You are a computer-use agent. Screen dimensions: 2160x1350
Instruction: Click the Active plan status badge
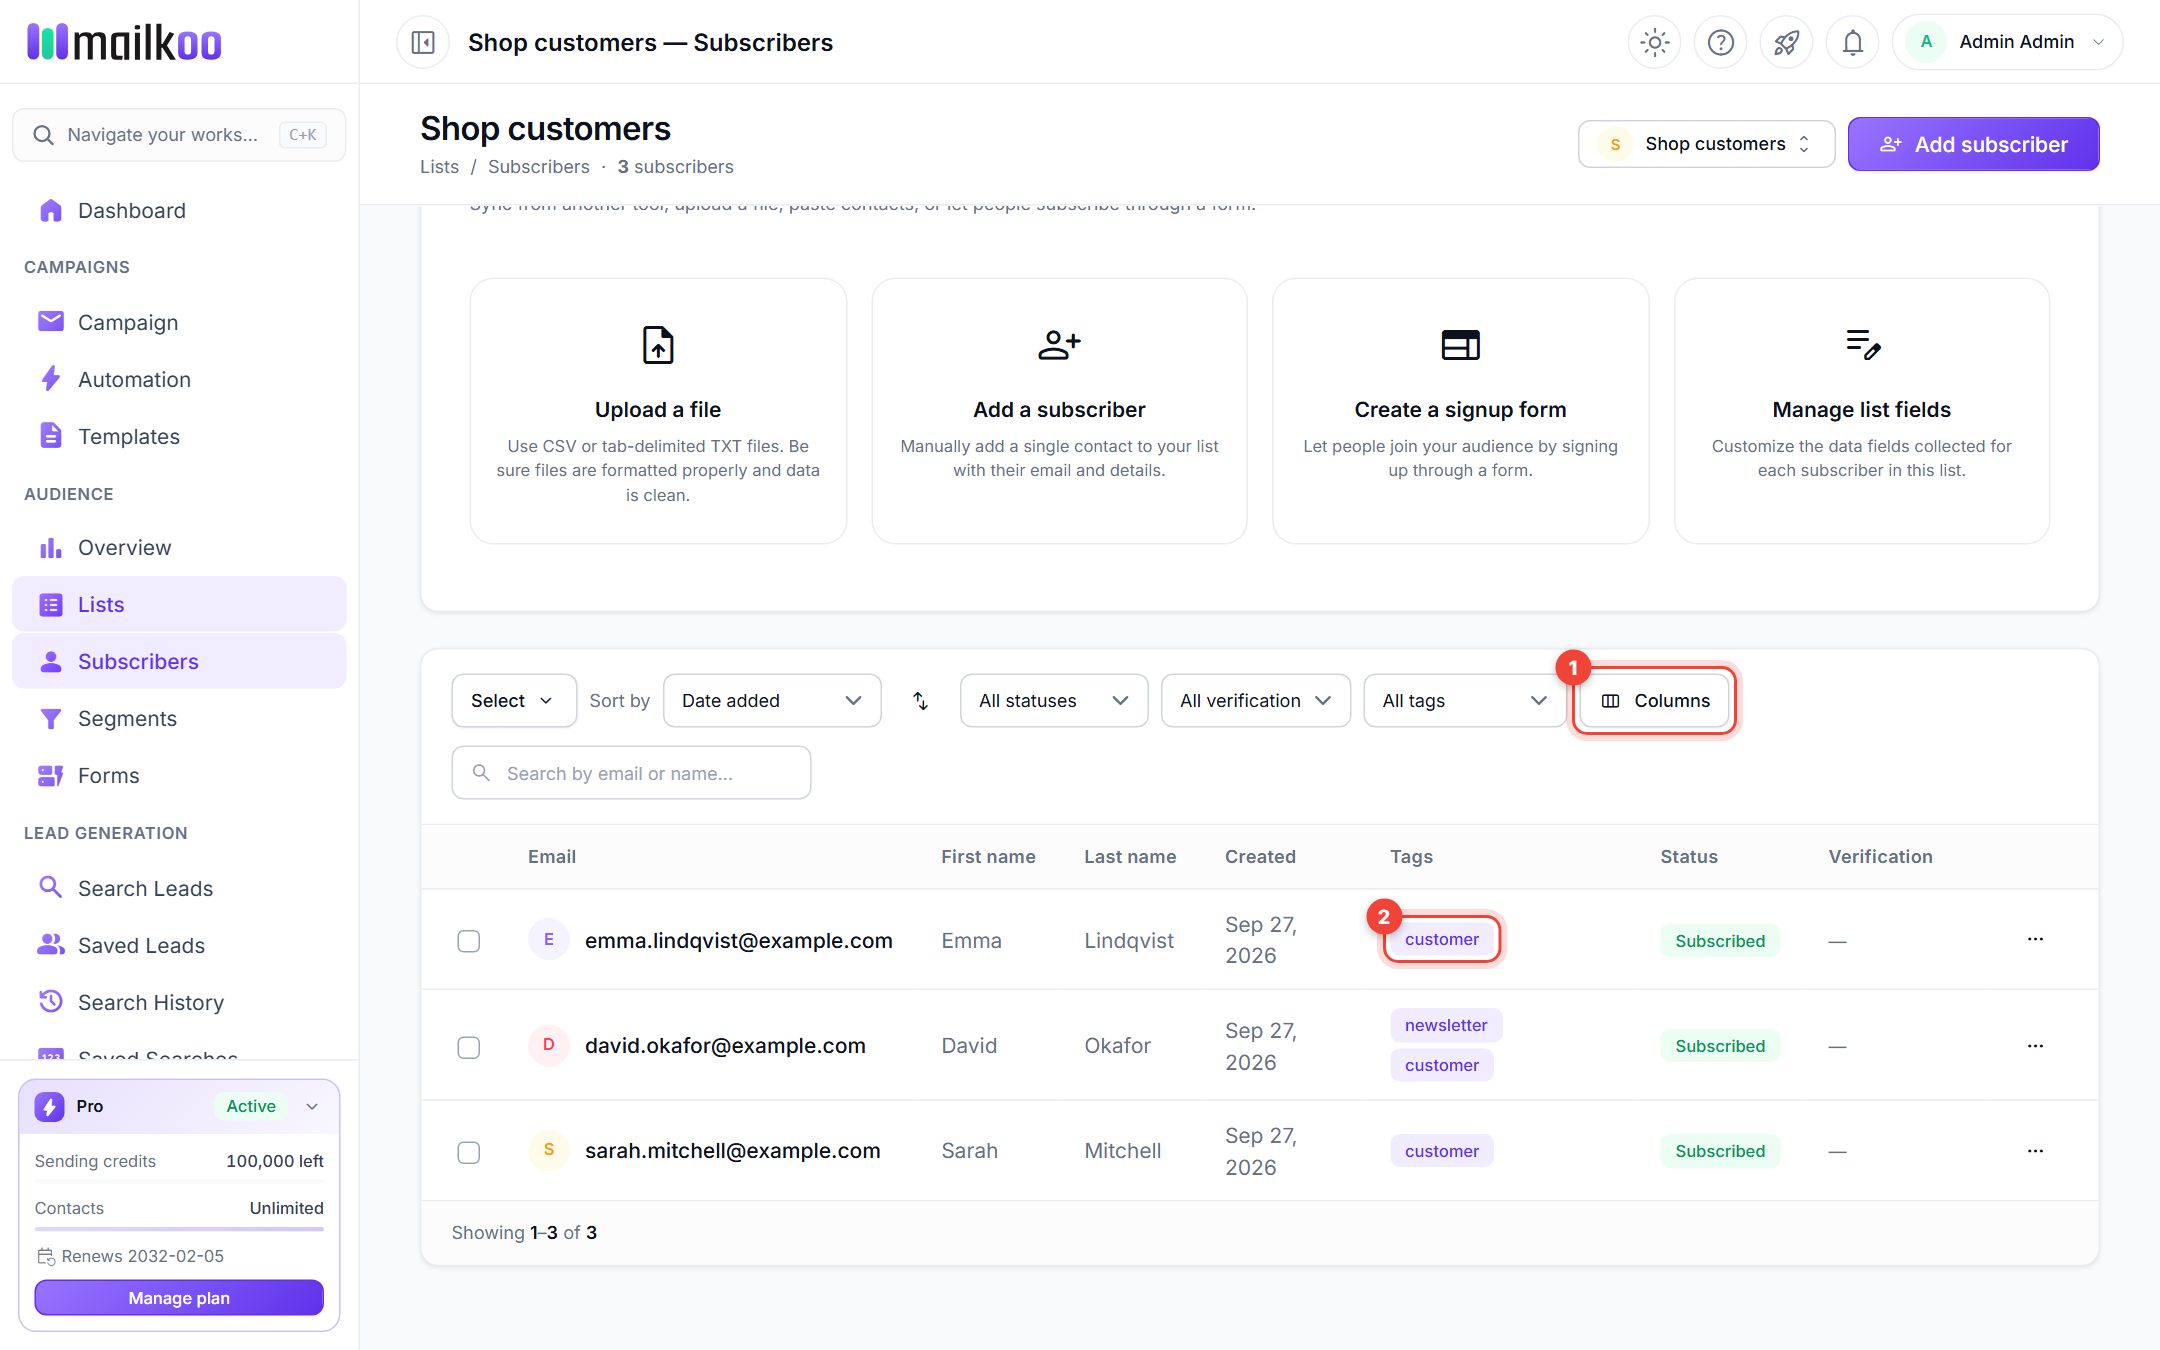click(250, 1106)
